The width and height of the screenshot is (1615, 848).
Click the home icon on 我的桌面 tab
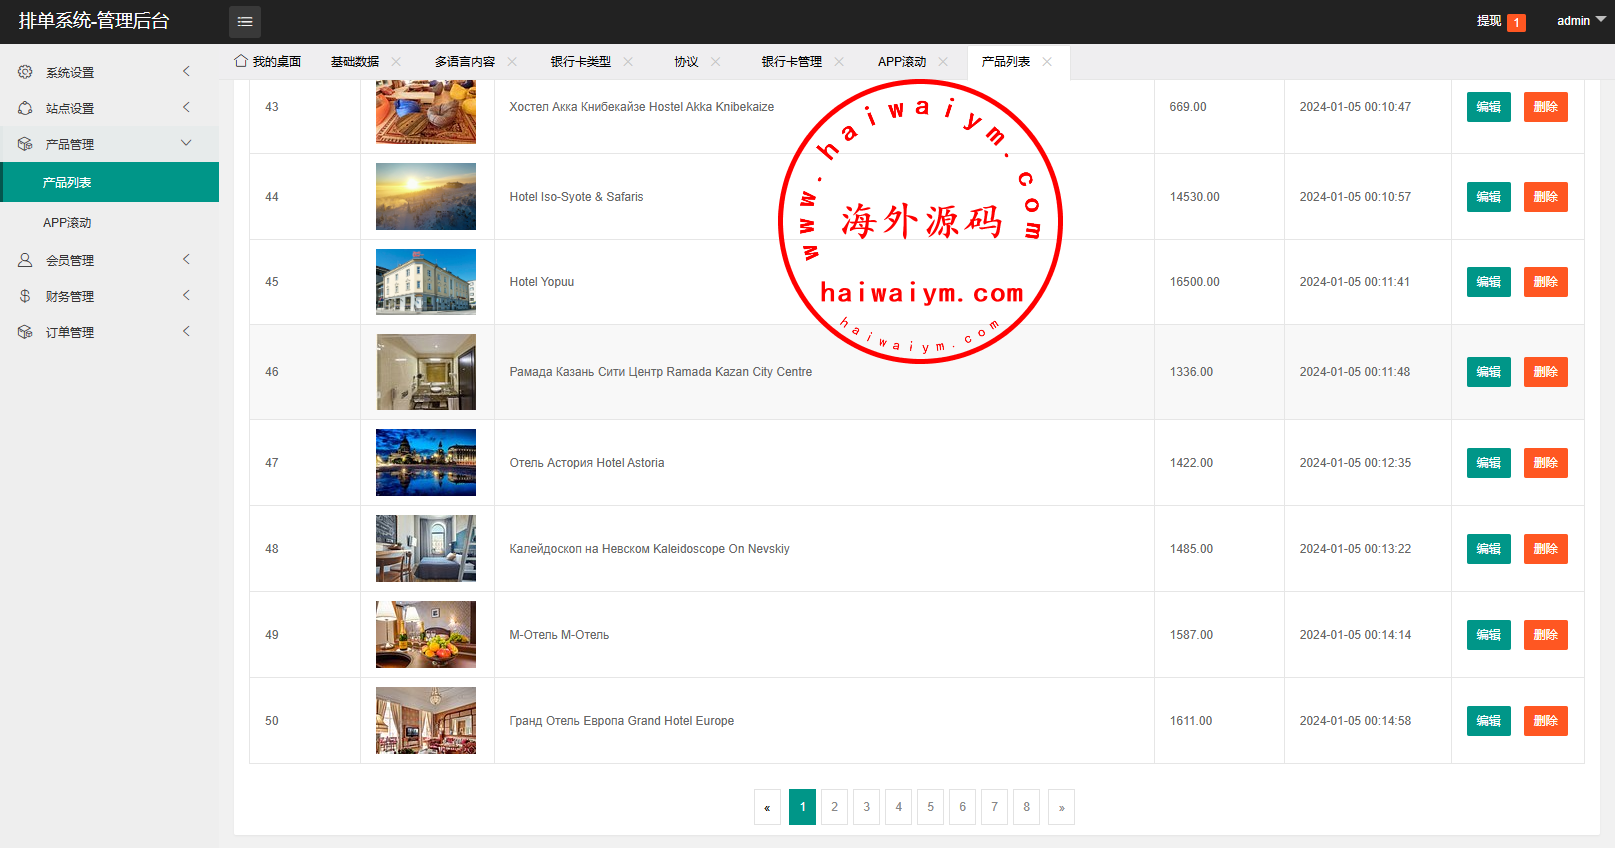click(x=241, y=61)
